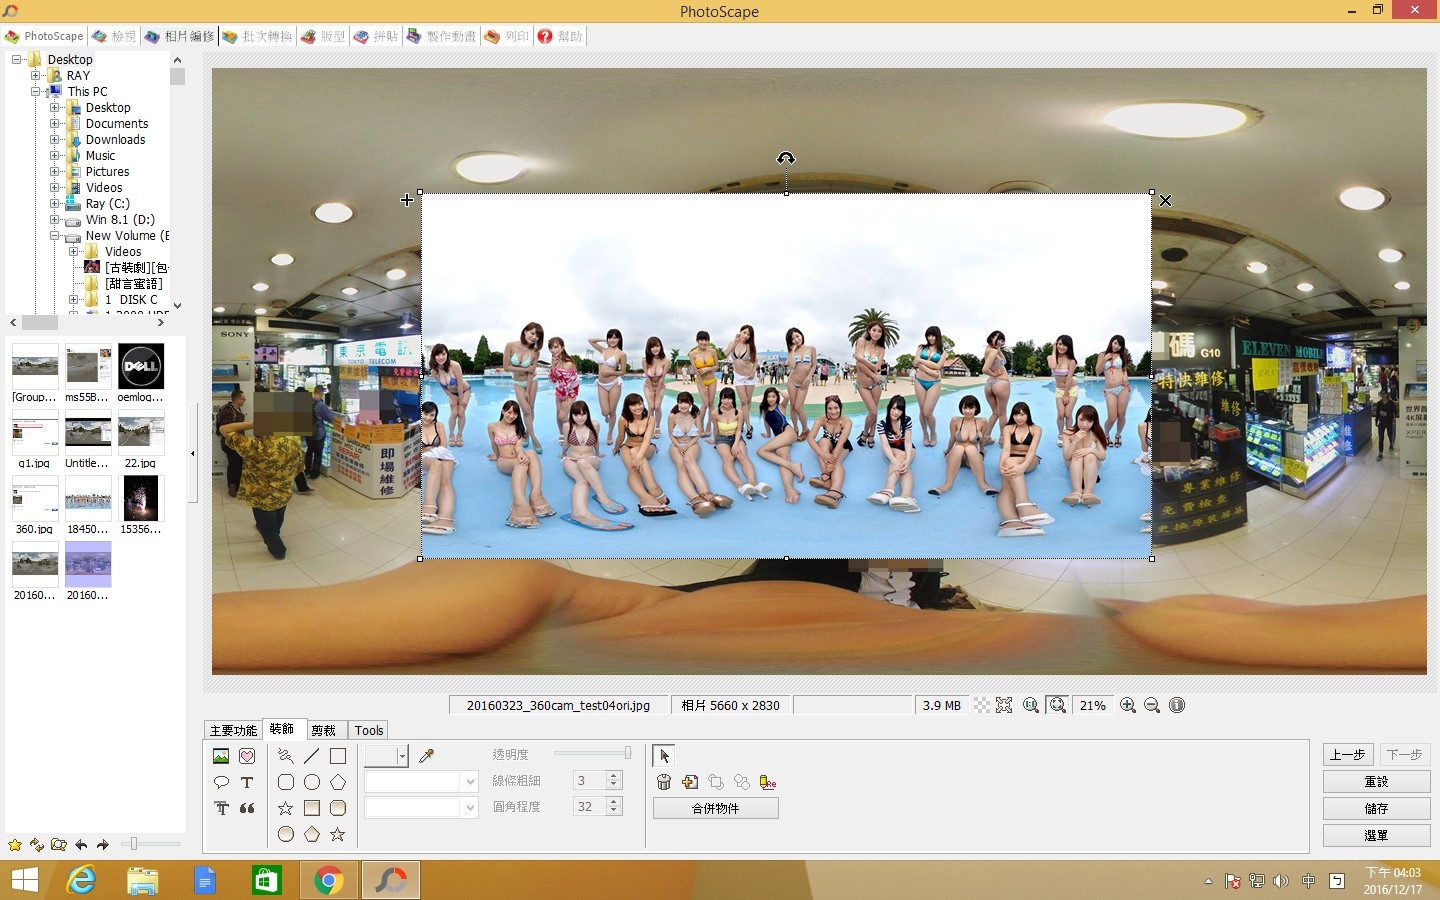Image resolution: width=1440 pixels, height=900 pixels.
Task: Click the heart-shaped icon tool
Action: pos(247,756)
